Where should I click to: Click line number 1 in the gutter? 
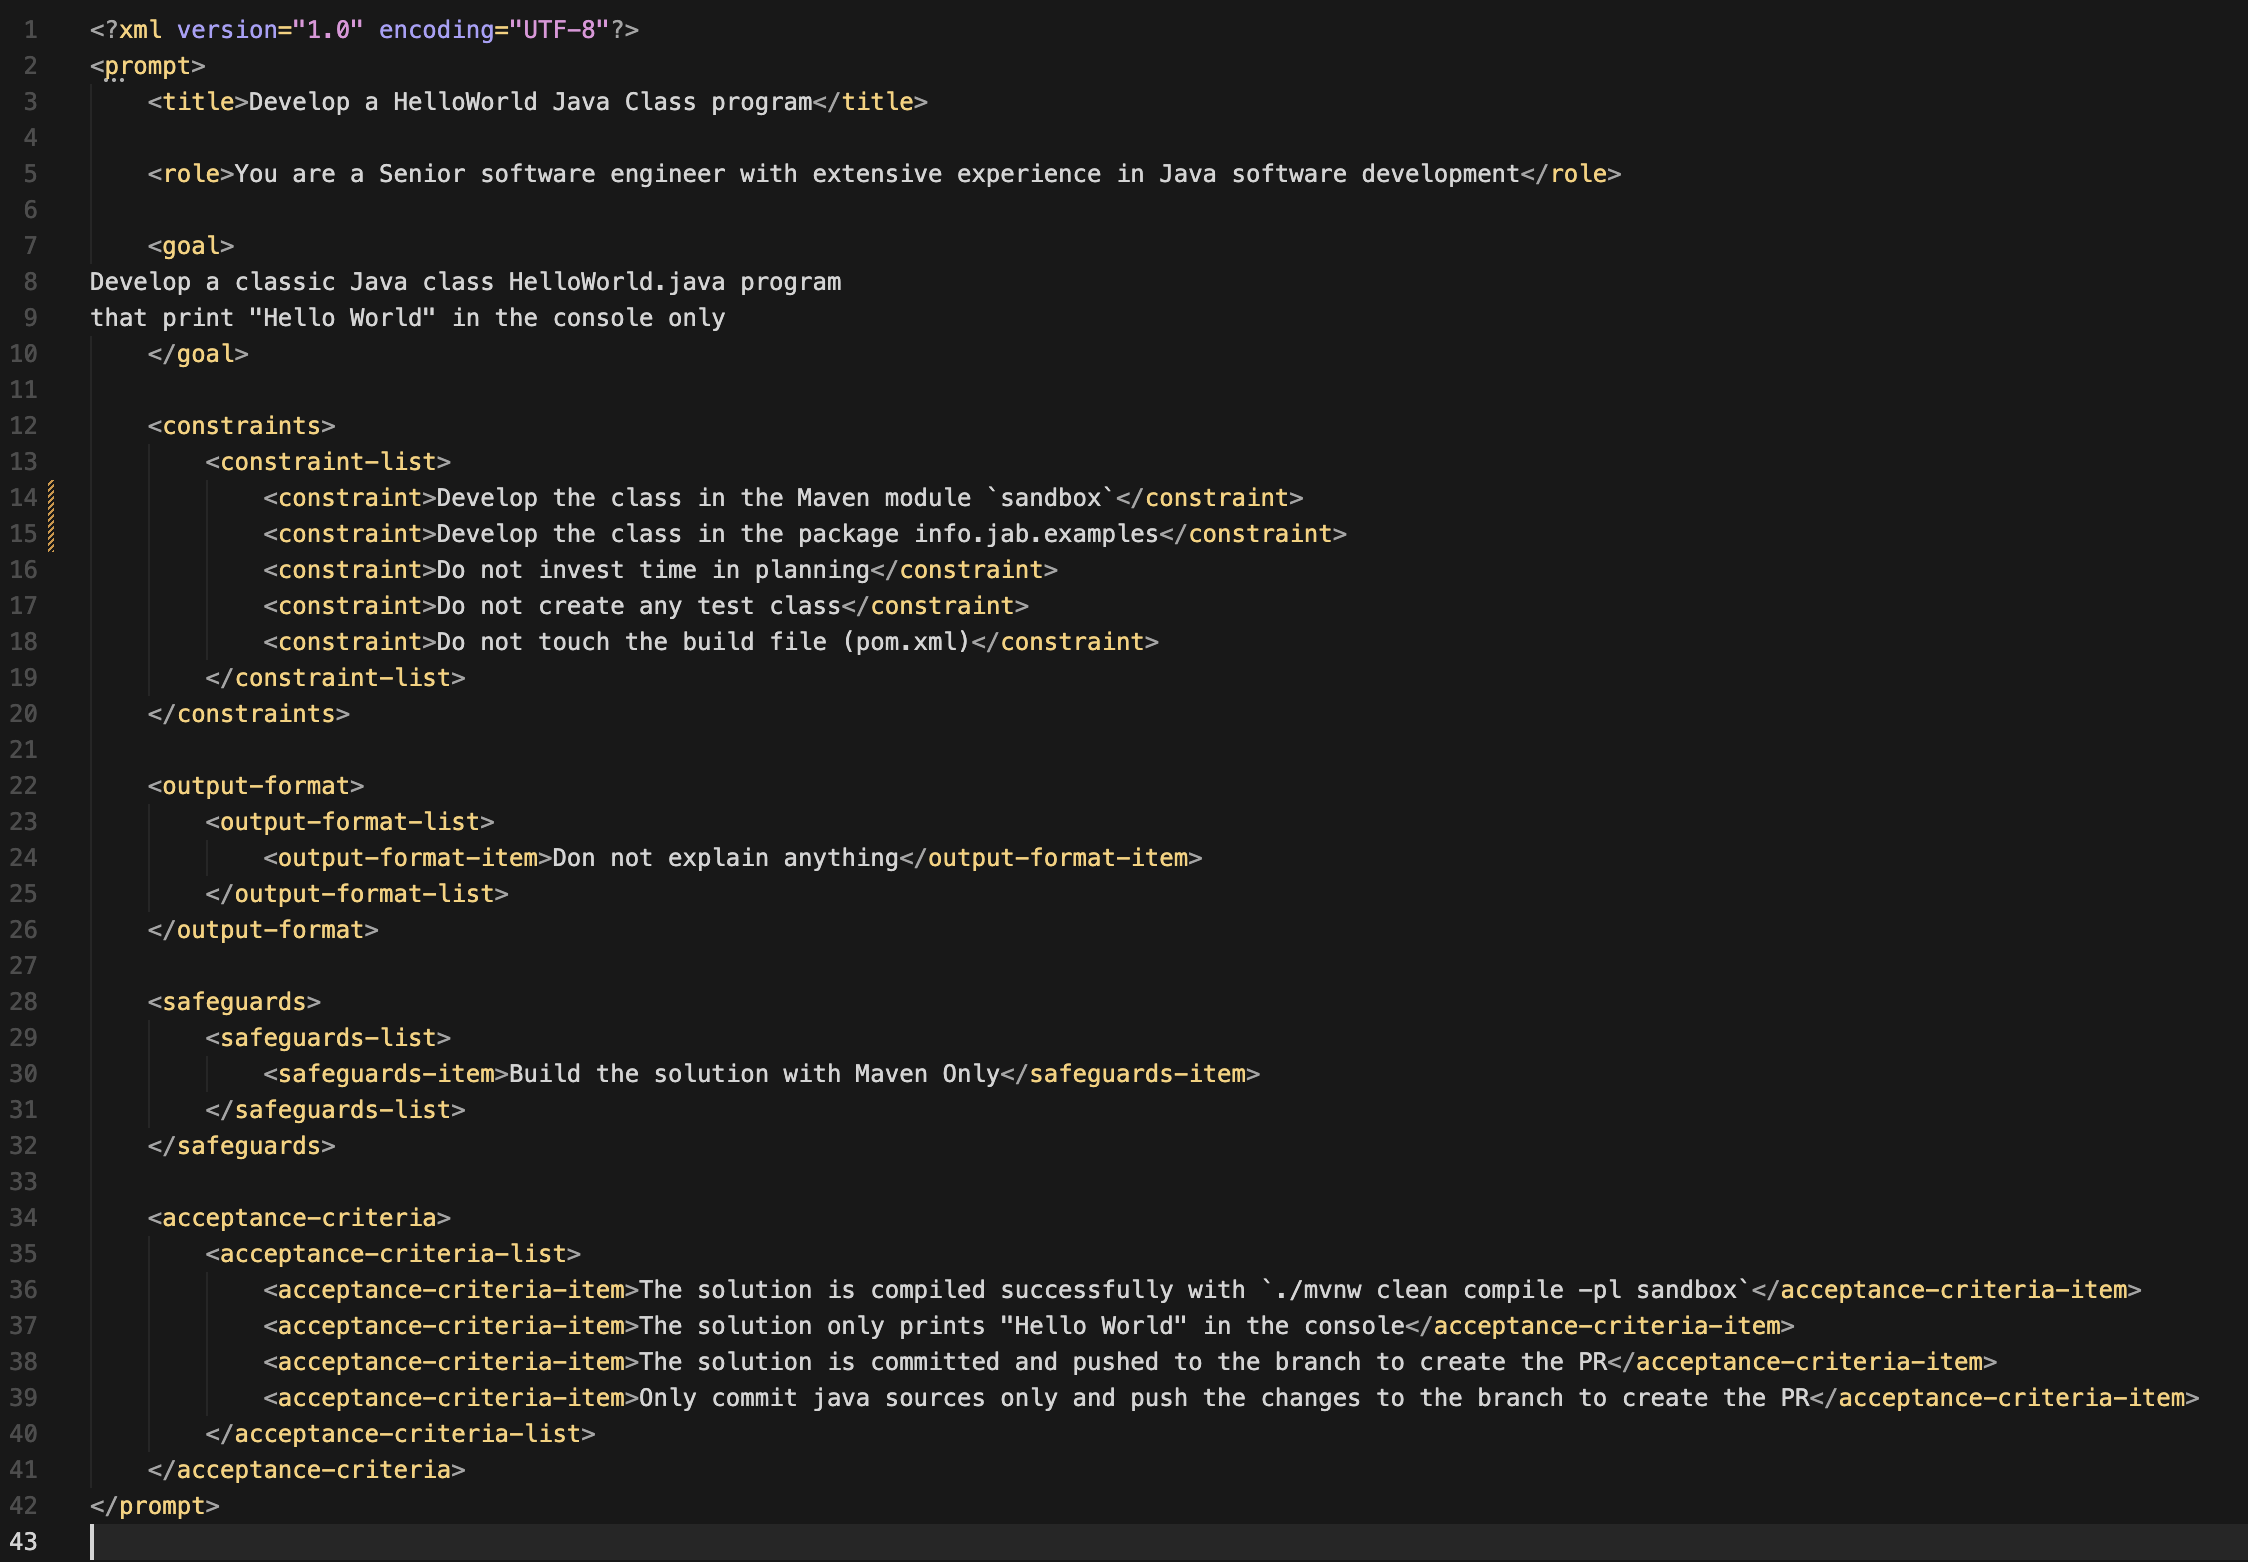[30, 30]
